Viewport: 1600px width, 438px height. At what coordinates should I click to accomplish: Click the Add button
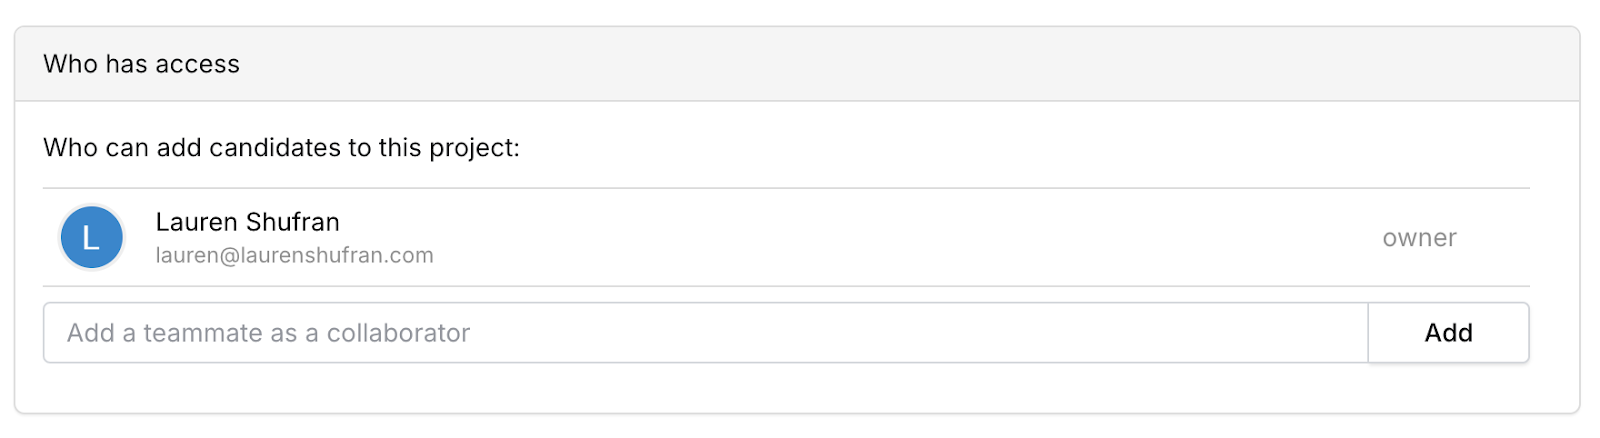pyautogui.click(x=1448, y=333)
